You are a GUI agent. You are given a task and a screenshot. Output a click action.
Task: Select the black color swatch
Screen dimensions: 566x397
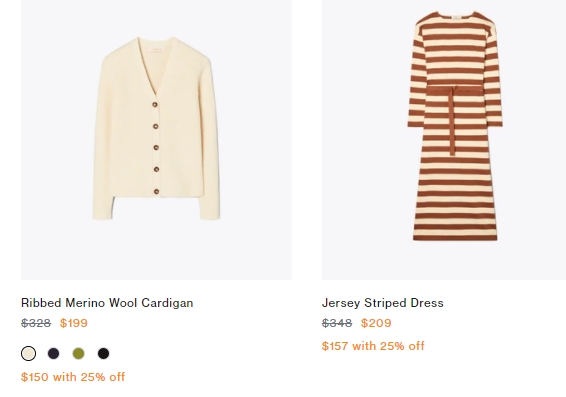point(103,353)
